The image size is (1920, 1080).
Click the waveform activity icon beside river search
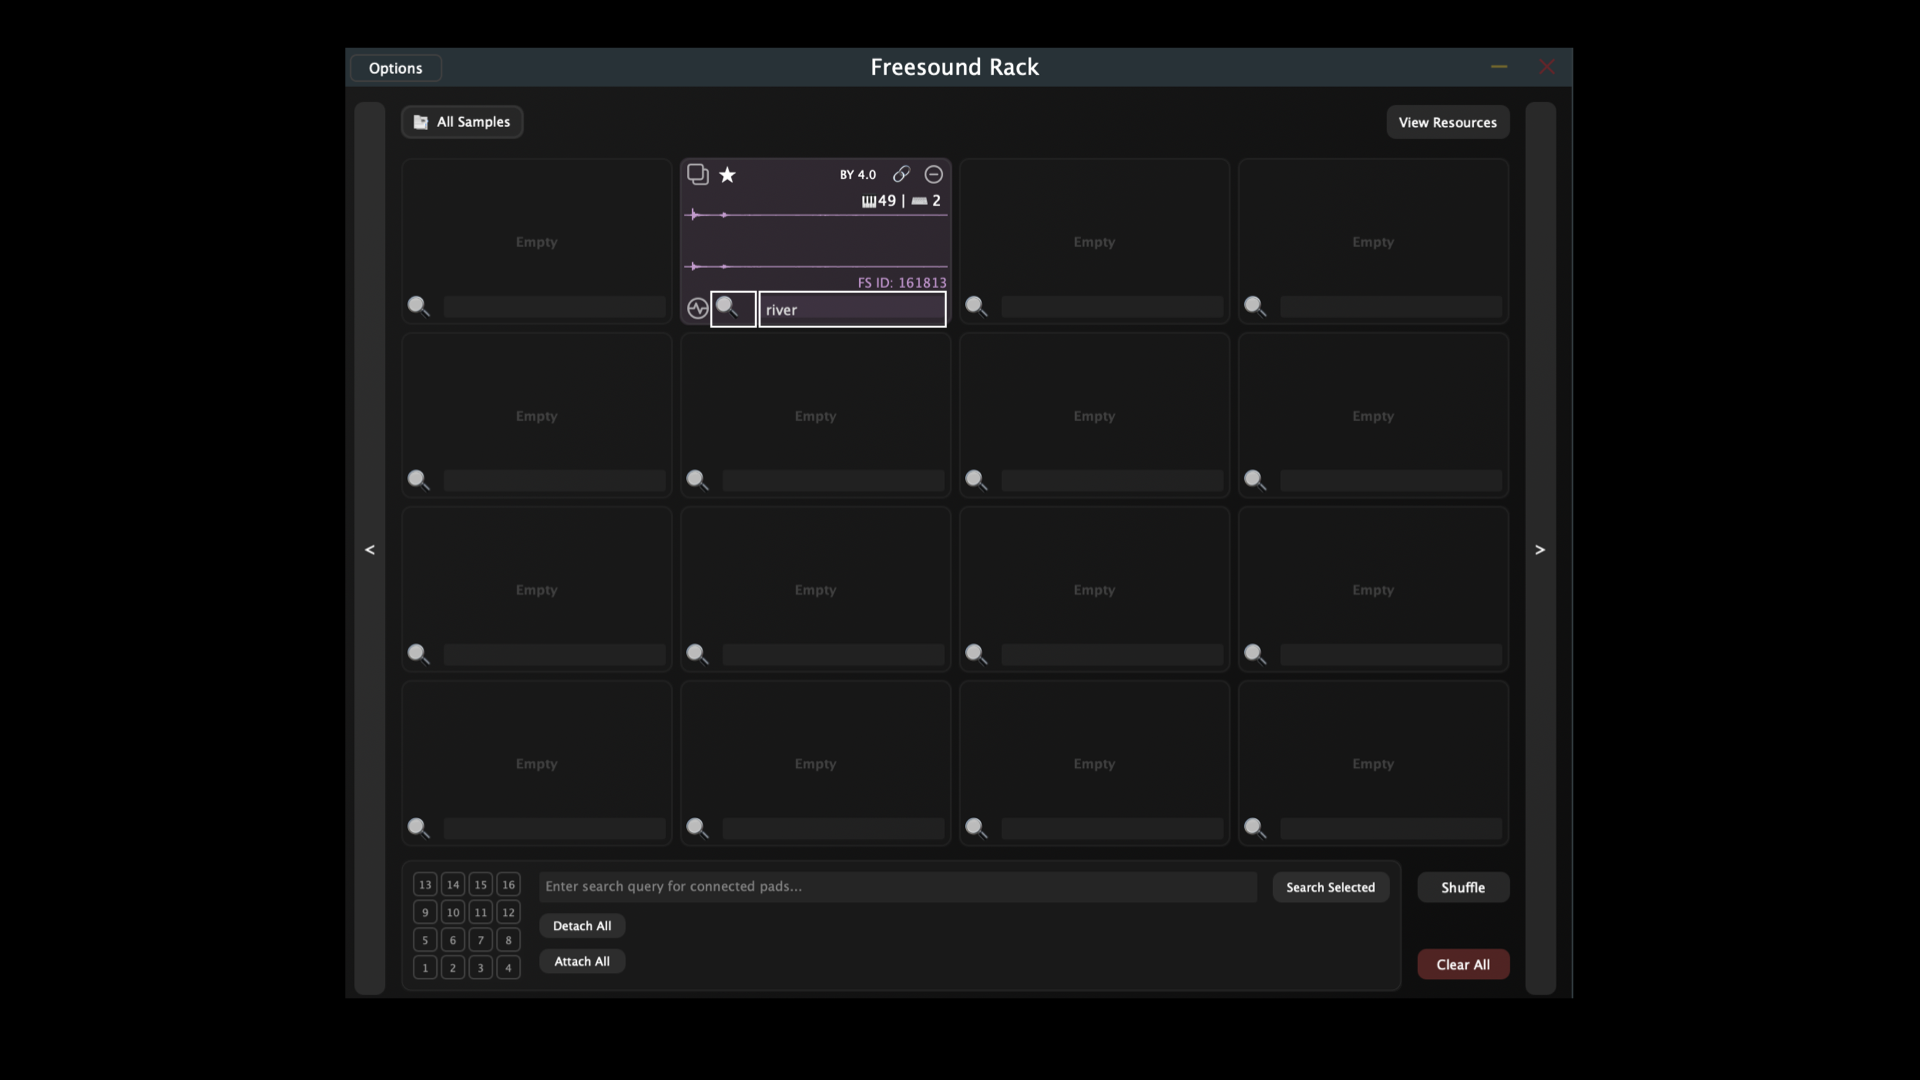pos(697,309)
